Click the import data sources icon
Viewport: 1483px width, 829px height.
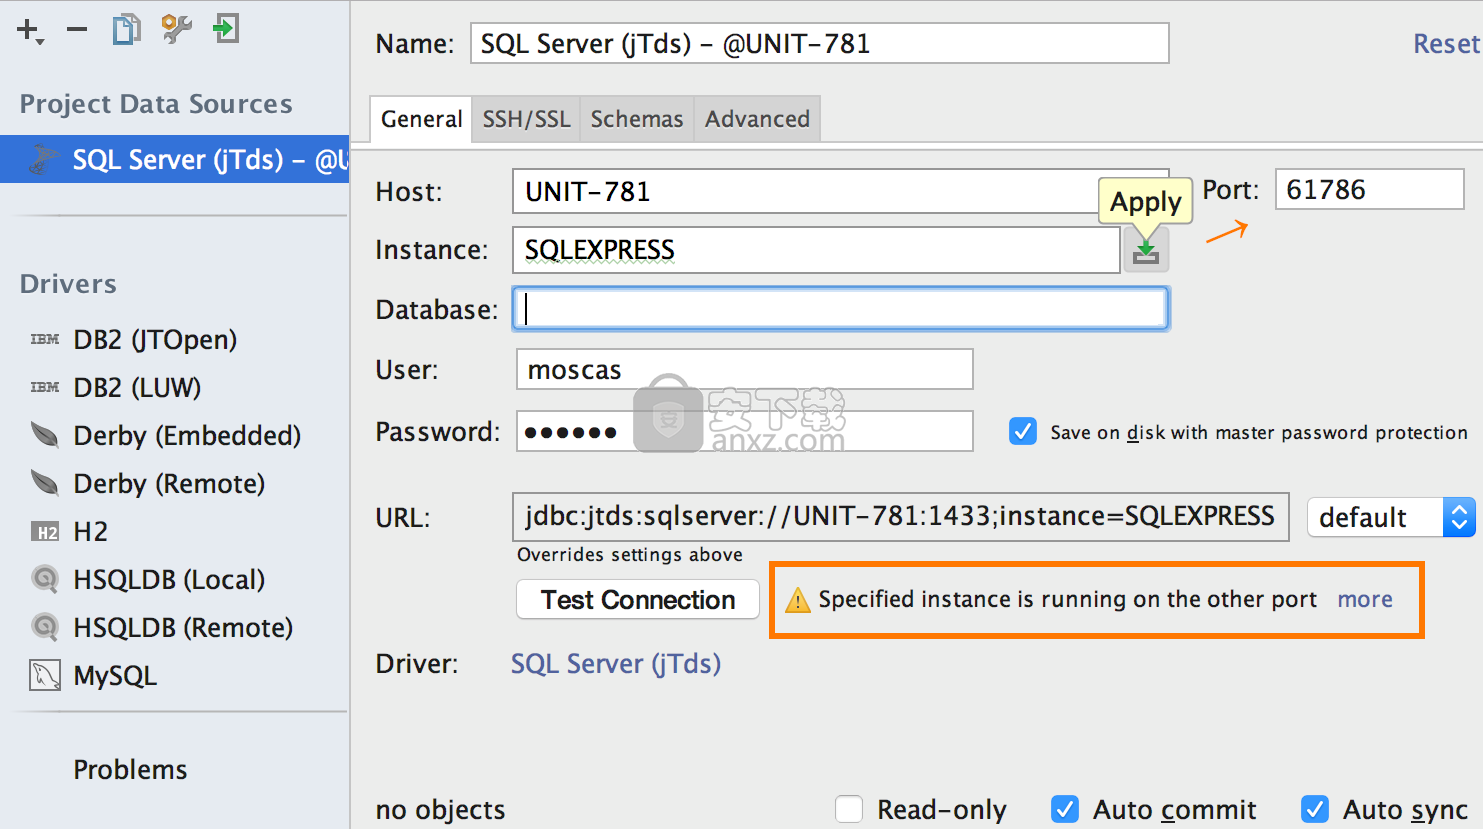226,28
